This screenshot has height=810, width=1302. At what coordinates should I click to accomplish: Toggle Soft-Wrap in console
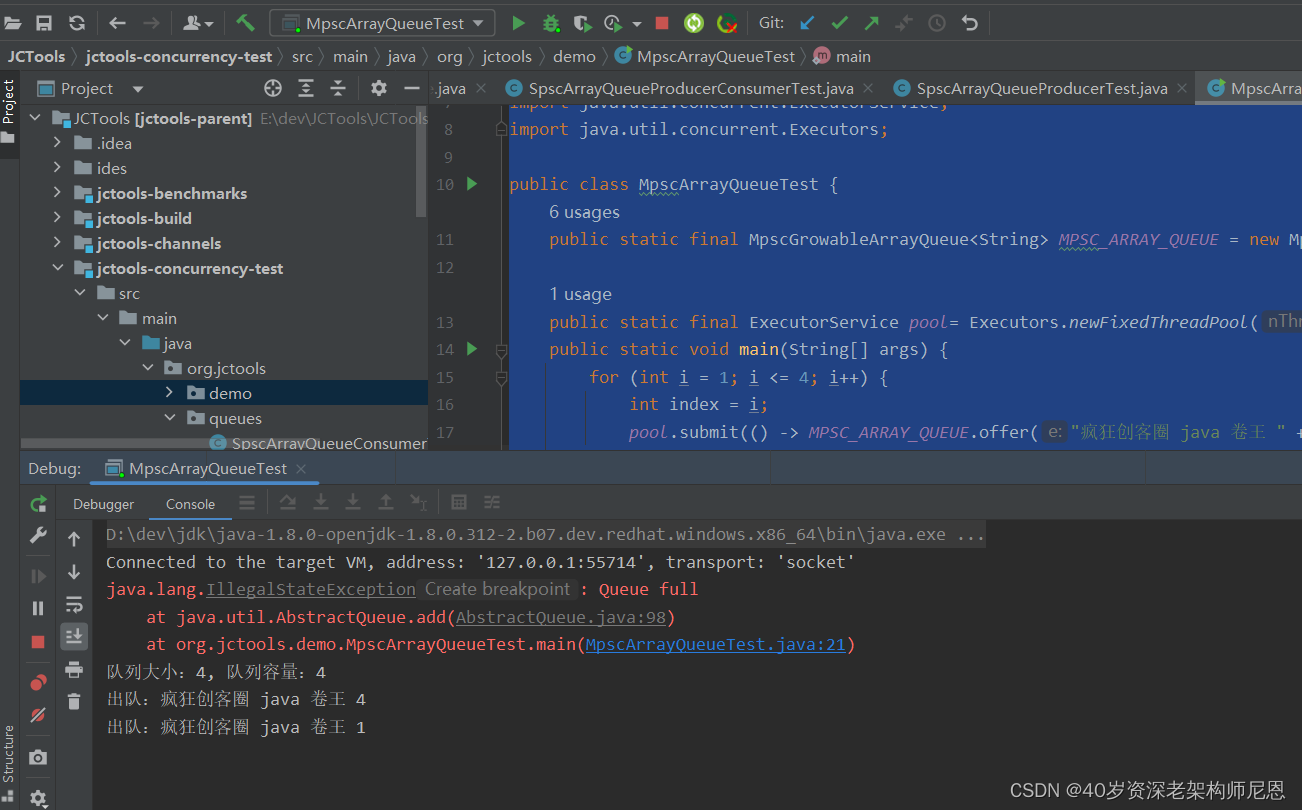click(74, 604)
